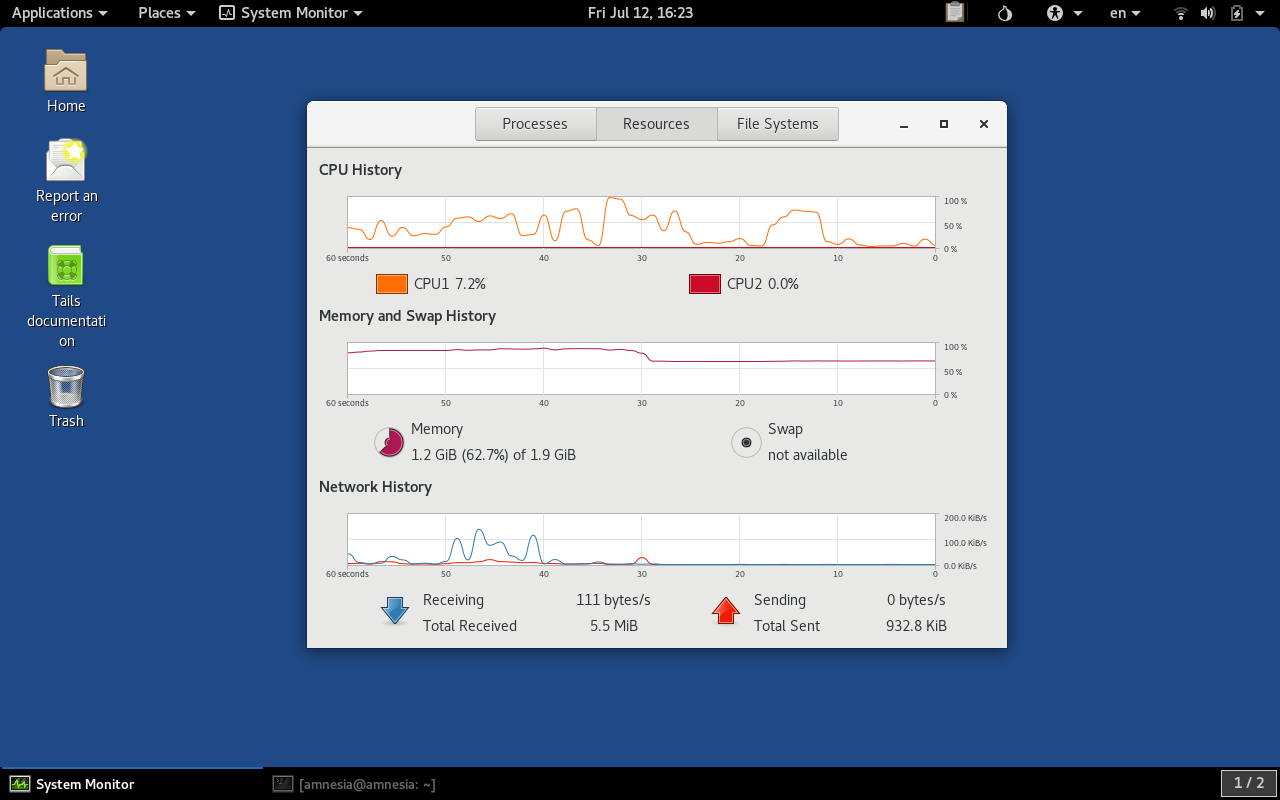The width and height of the screenshot is (1280, 800).
Task: Open the File Systems tab
Action: point(777,123)
